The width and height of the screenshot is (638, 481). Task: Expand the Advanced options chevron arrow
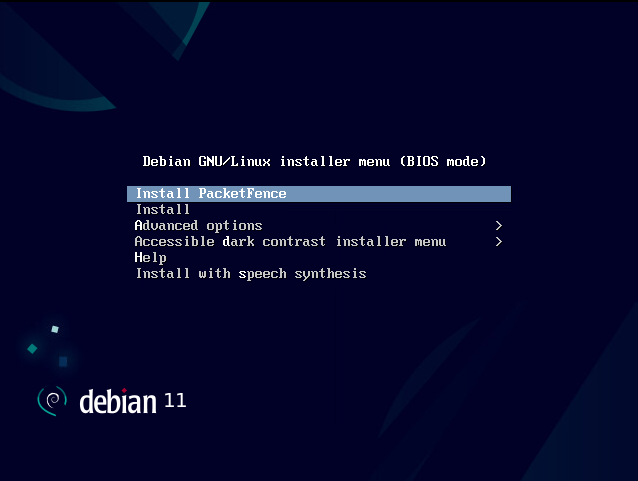[499, 225]
